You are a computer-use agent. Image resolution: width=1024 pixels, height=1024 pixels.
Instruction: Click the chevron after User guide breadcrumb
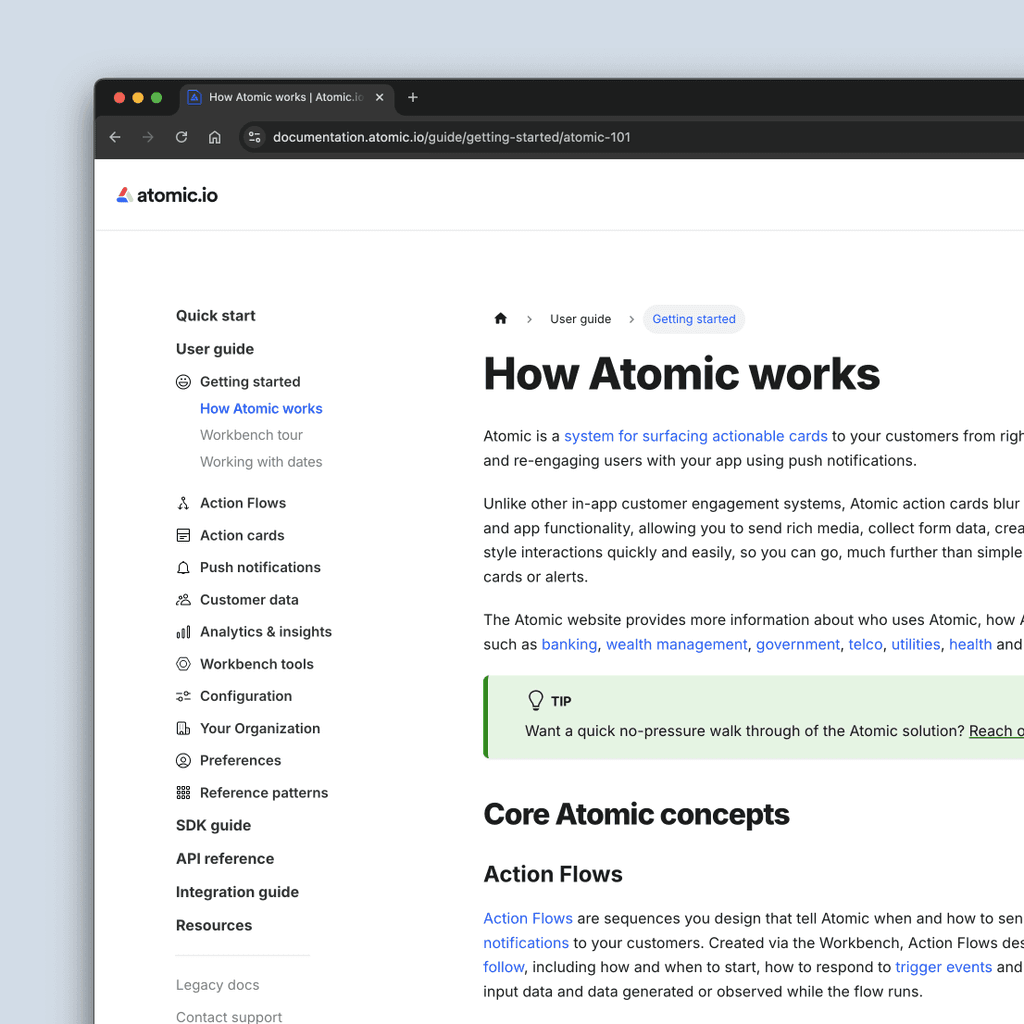click(631, 318)
